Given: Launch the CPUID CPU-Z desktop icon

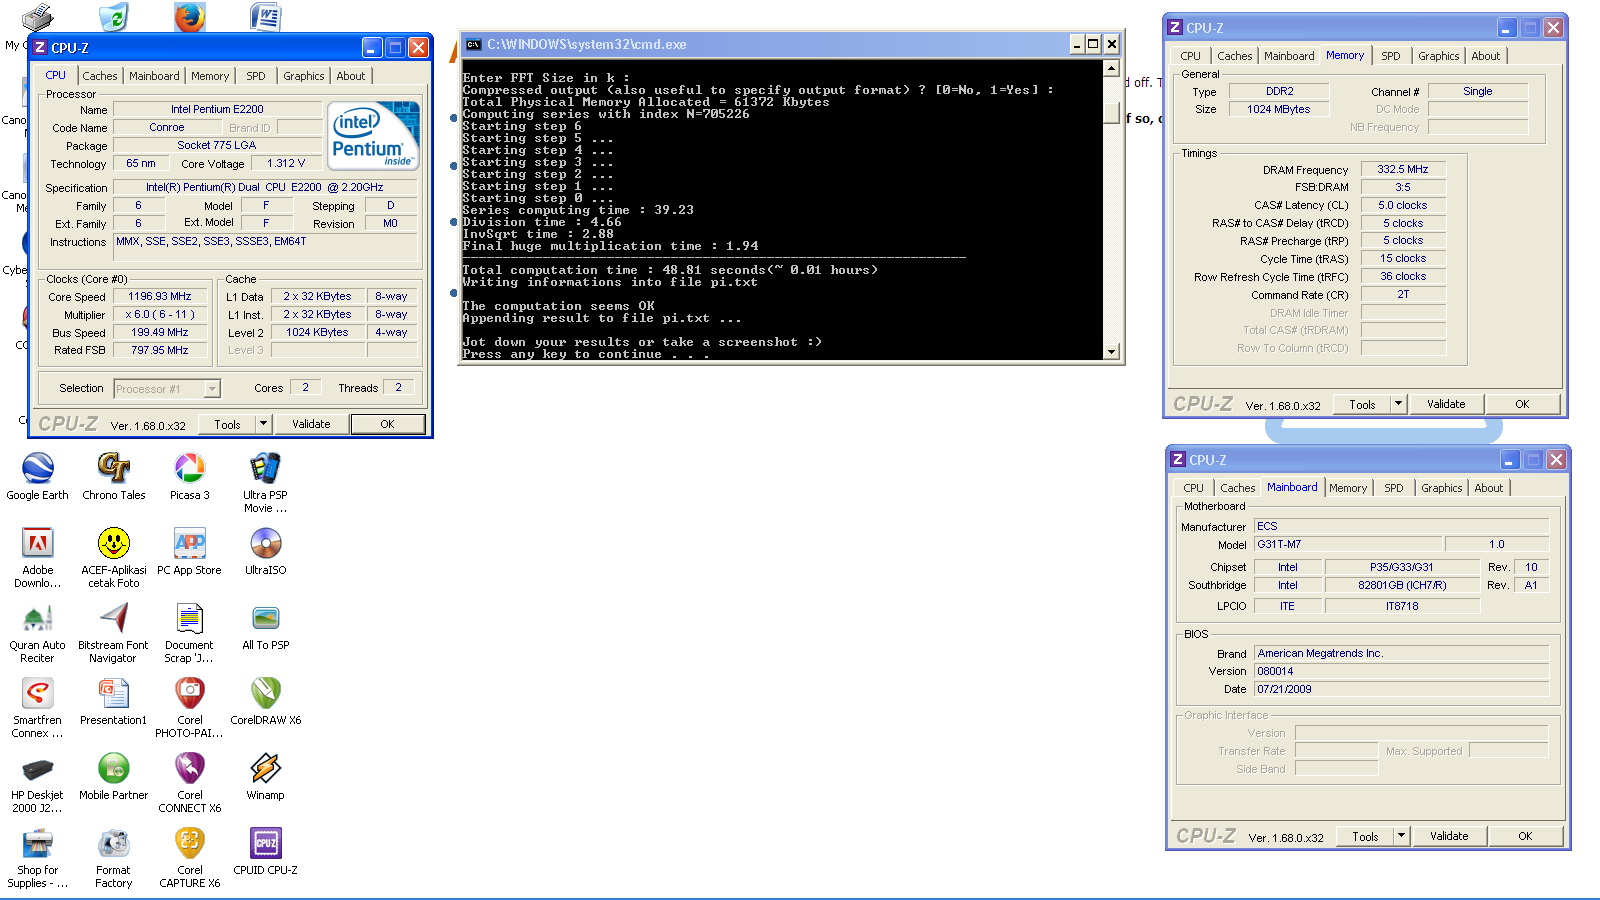Looking at the screenshot, I should [x=265, y=843].
